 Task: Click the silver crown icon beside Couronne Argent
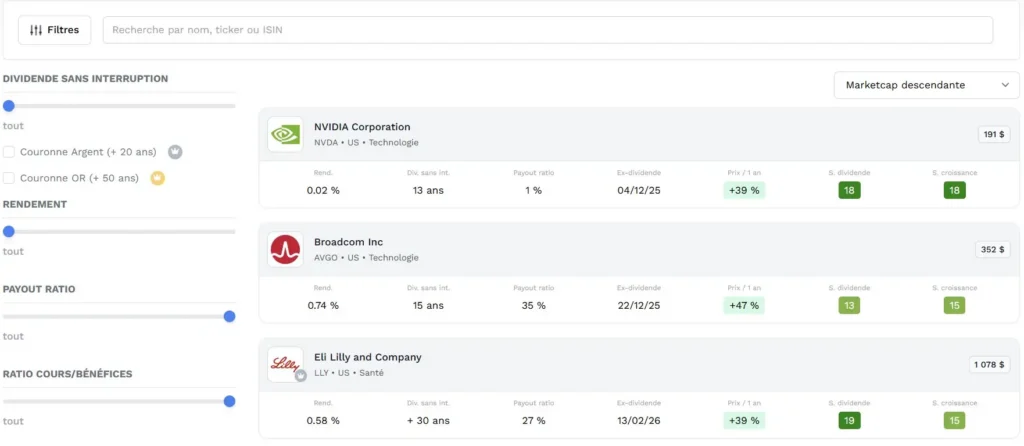pos(175,152)
